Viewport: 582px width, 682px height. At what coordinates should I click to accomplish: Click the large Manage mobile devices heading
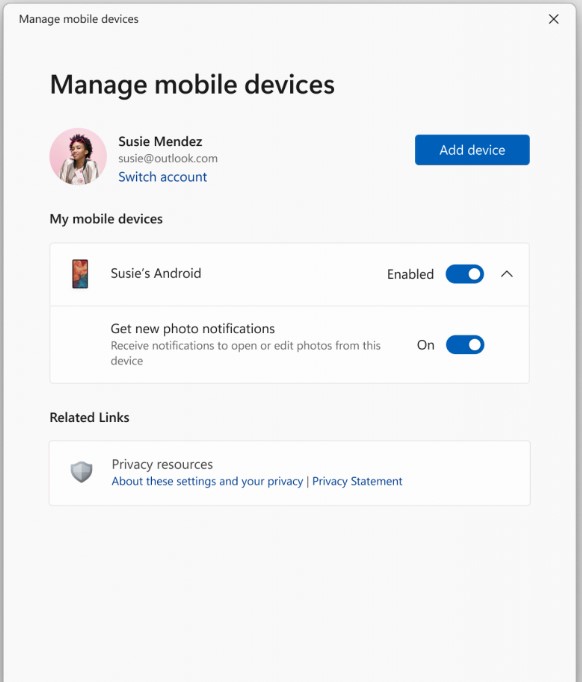(x=192, y=84)
